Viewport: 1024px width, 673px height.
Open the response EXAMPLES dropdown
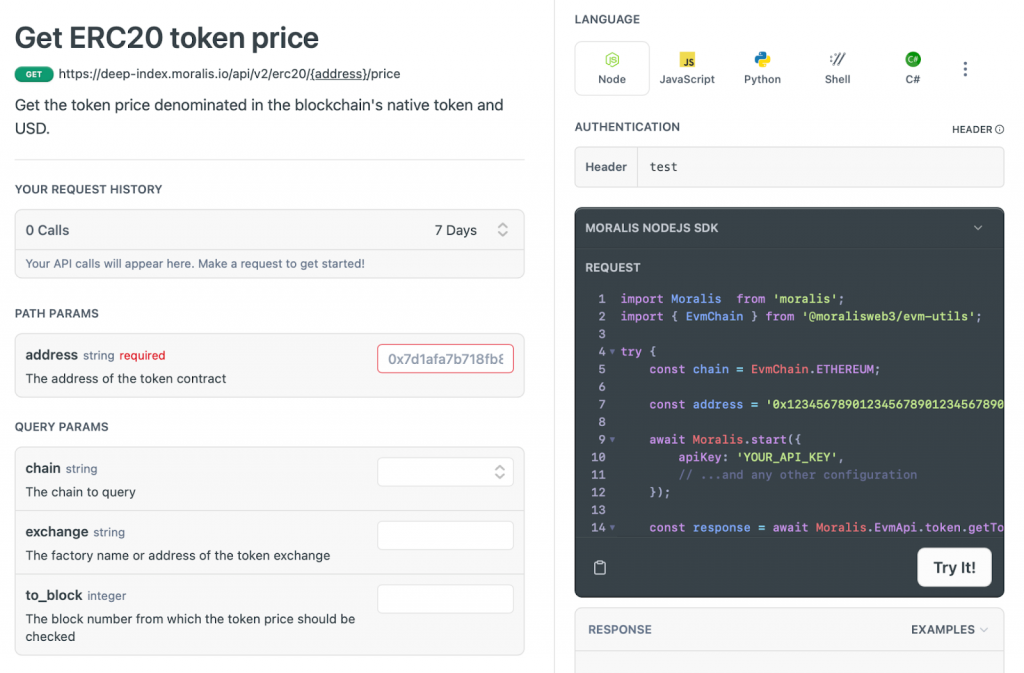click(949, 629)
